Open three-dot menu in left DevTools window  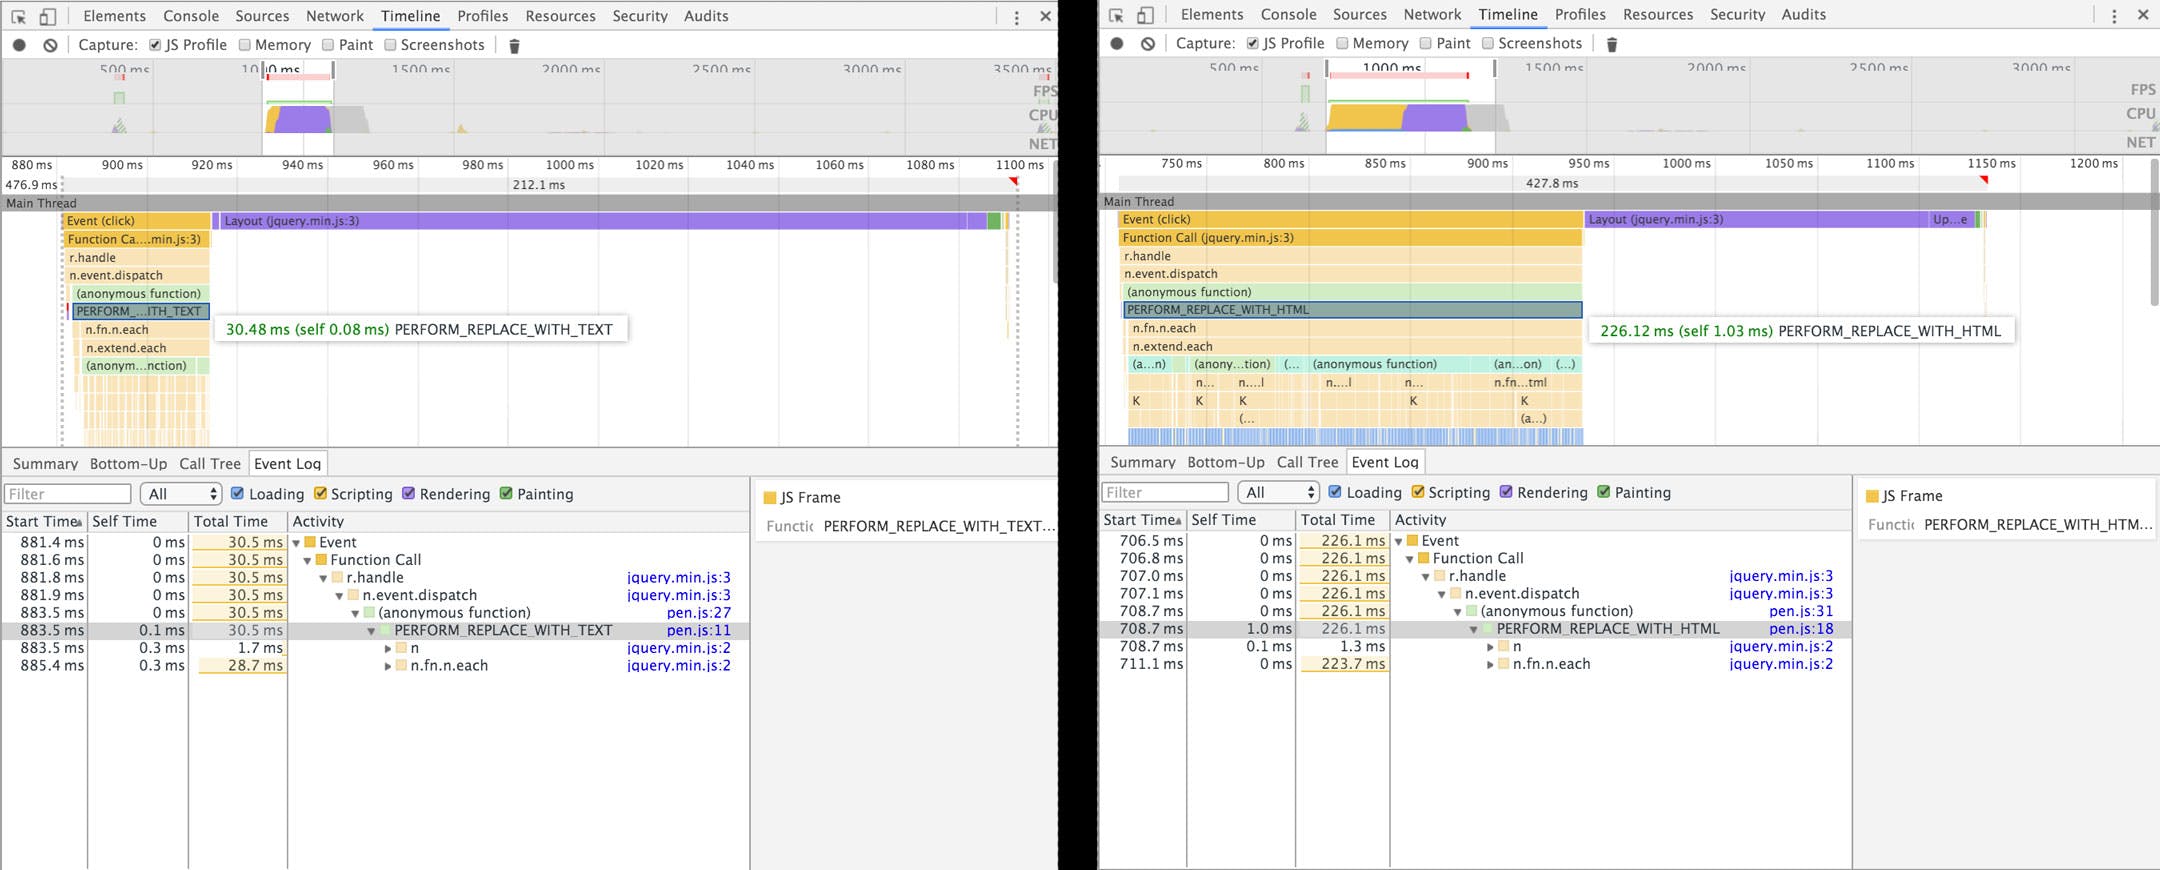(x=1016, y=17)
